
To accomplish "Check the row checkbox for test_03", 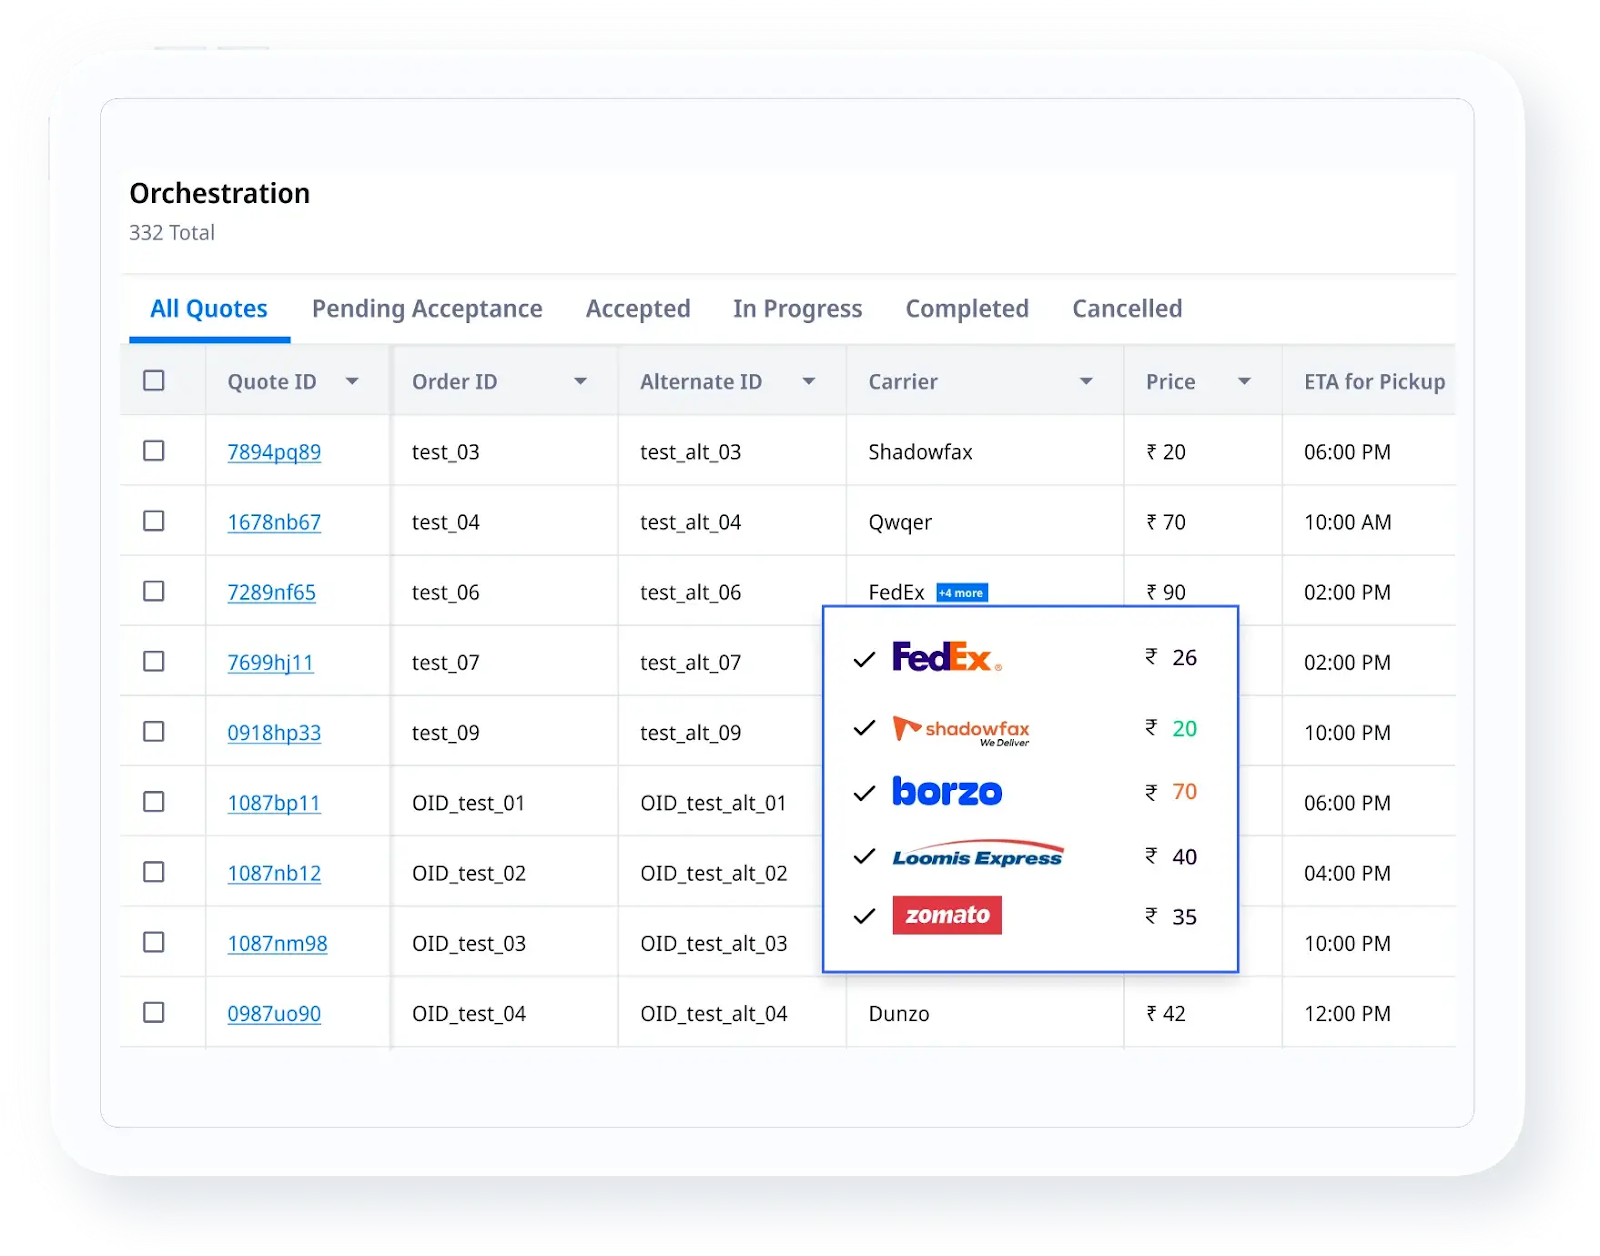I will (154, 451).
